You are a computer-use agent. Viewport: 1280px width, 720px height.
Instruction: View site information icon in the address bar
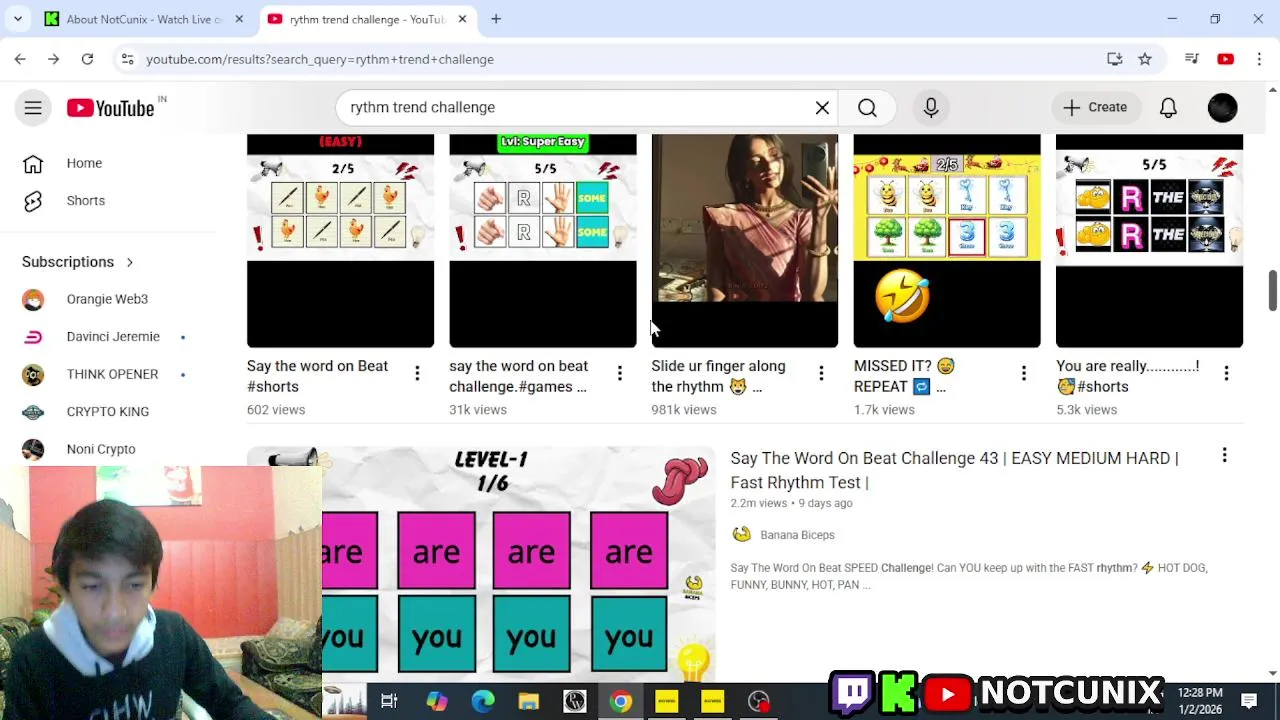(127, 59)
